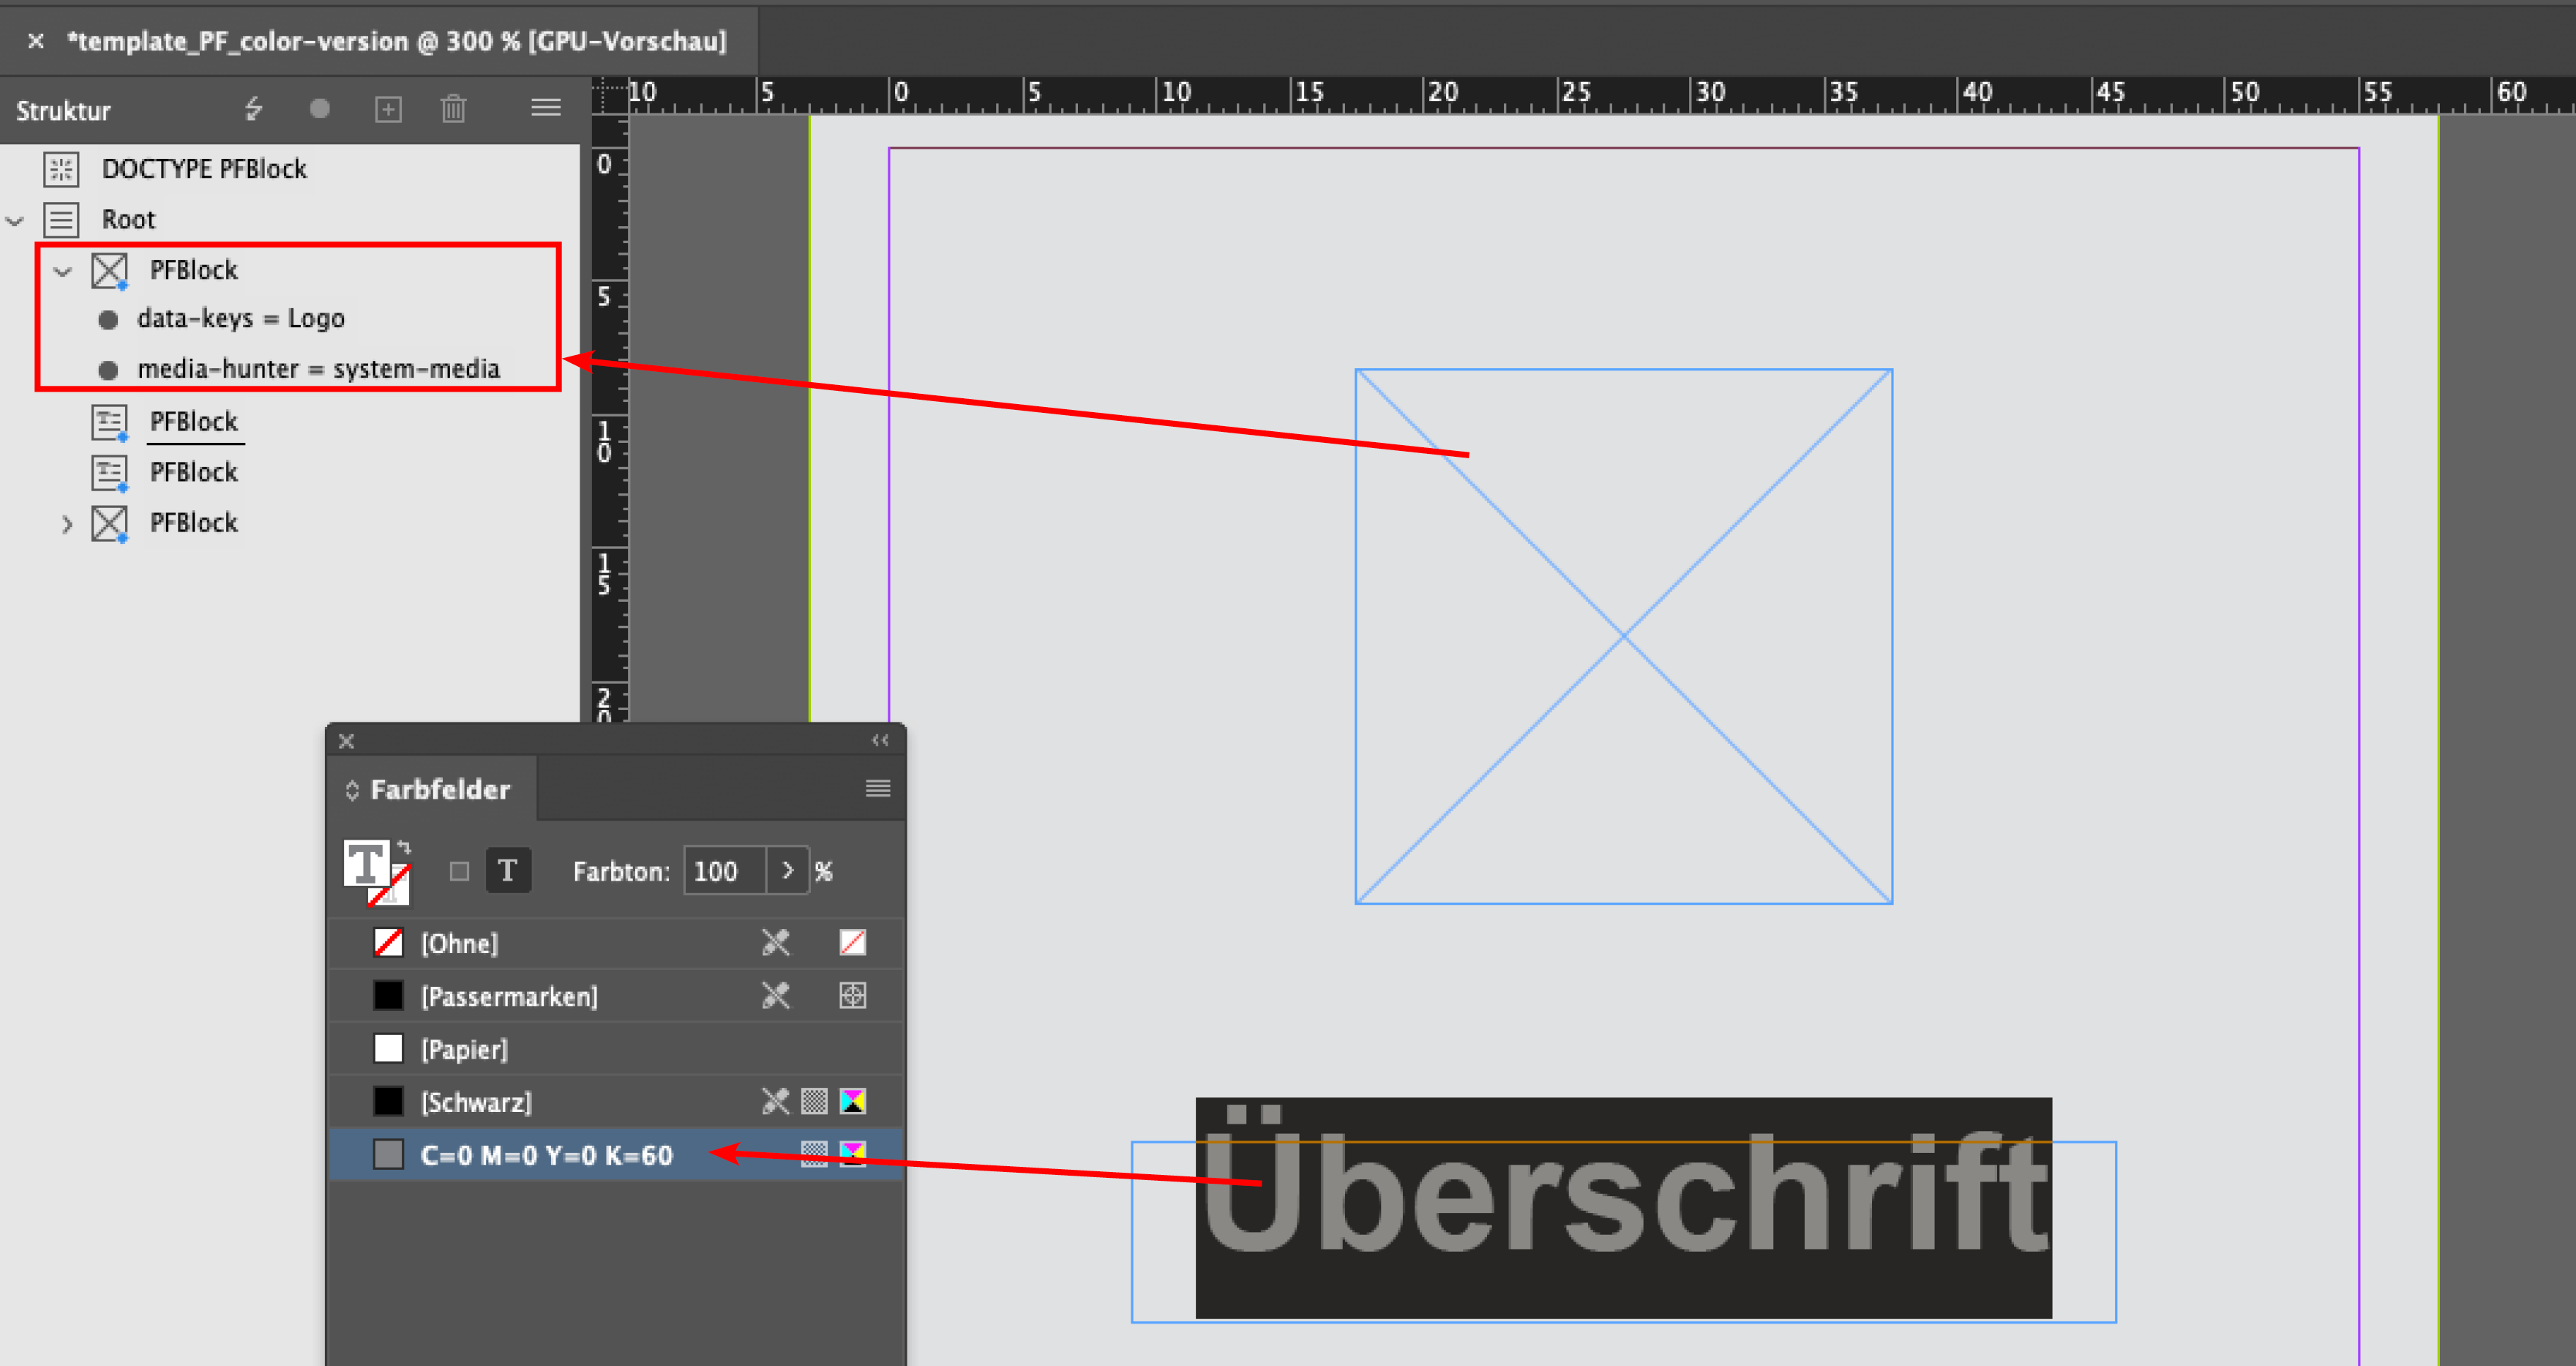This screenshot has height=1366, width=2576.
Task: Click the new tag plus icon in Struktur
Action: pos(388,109)
